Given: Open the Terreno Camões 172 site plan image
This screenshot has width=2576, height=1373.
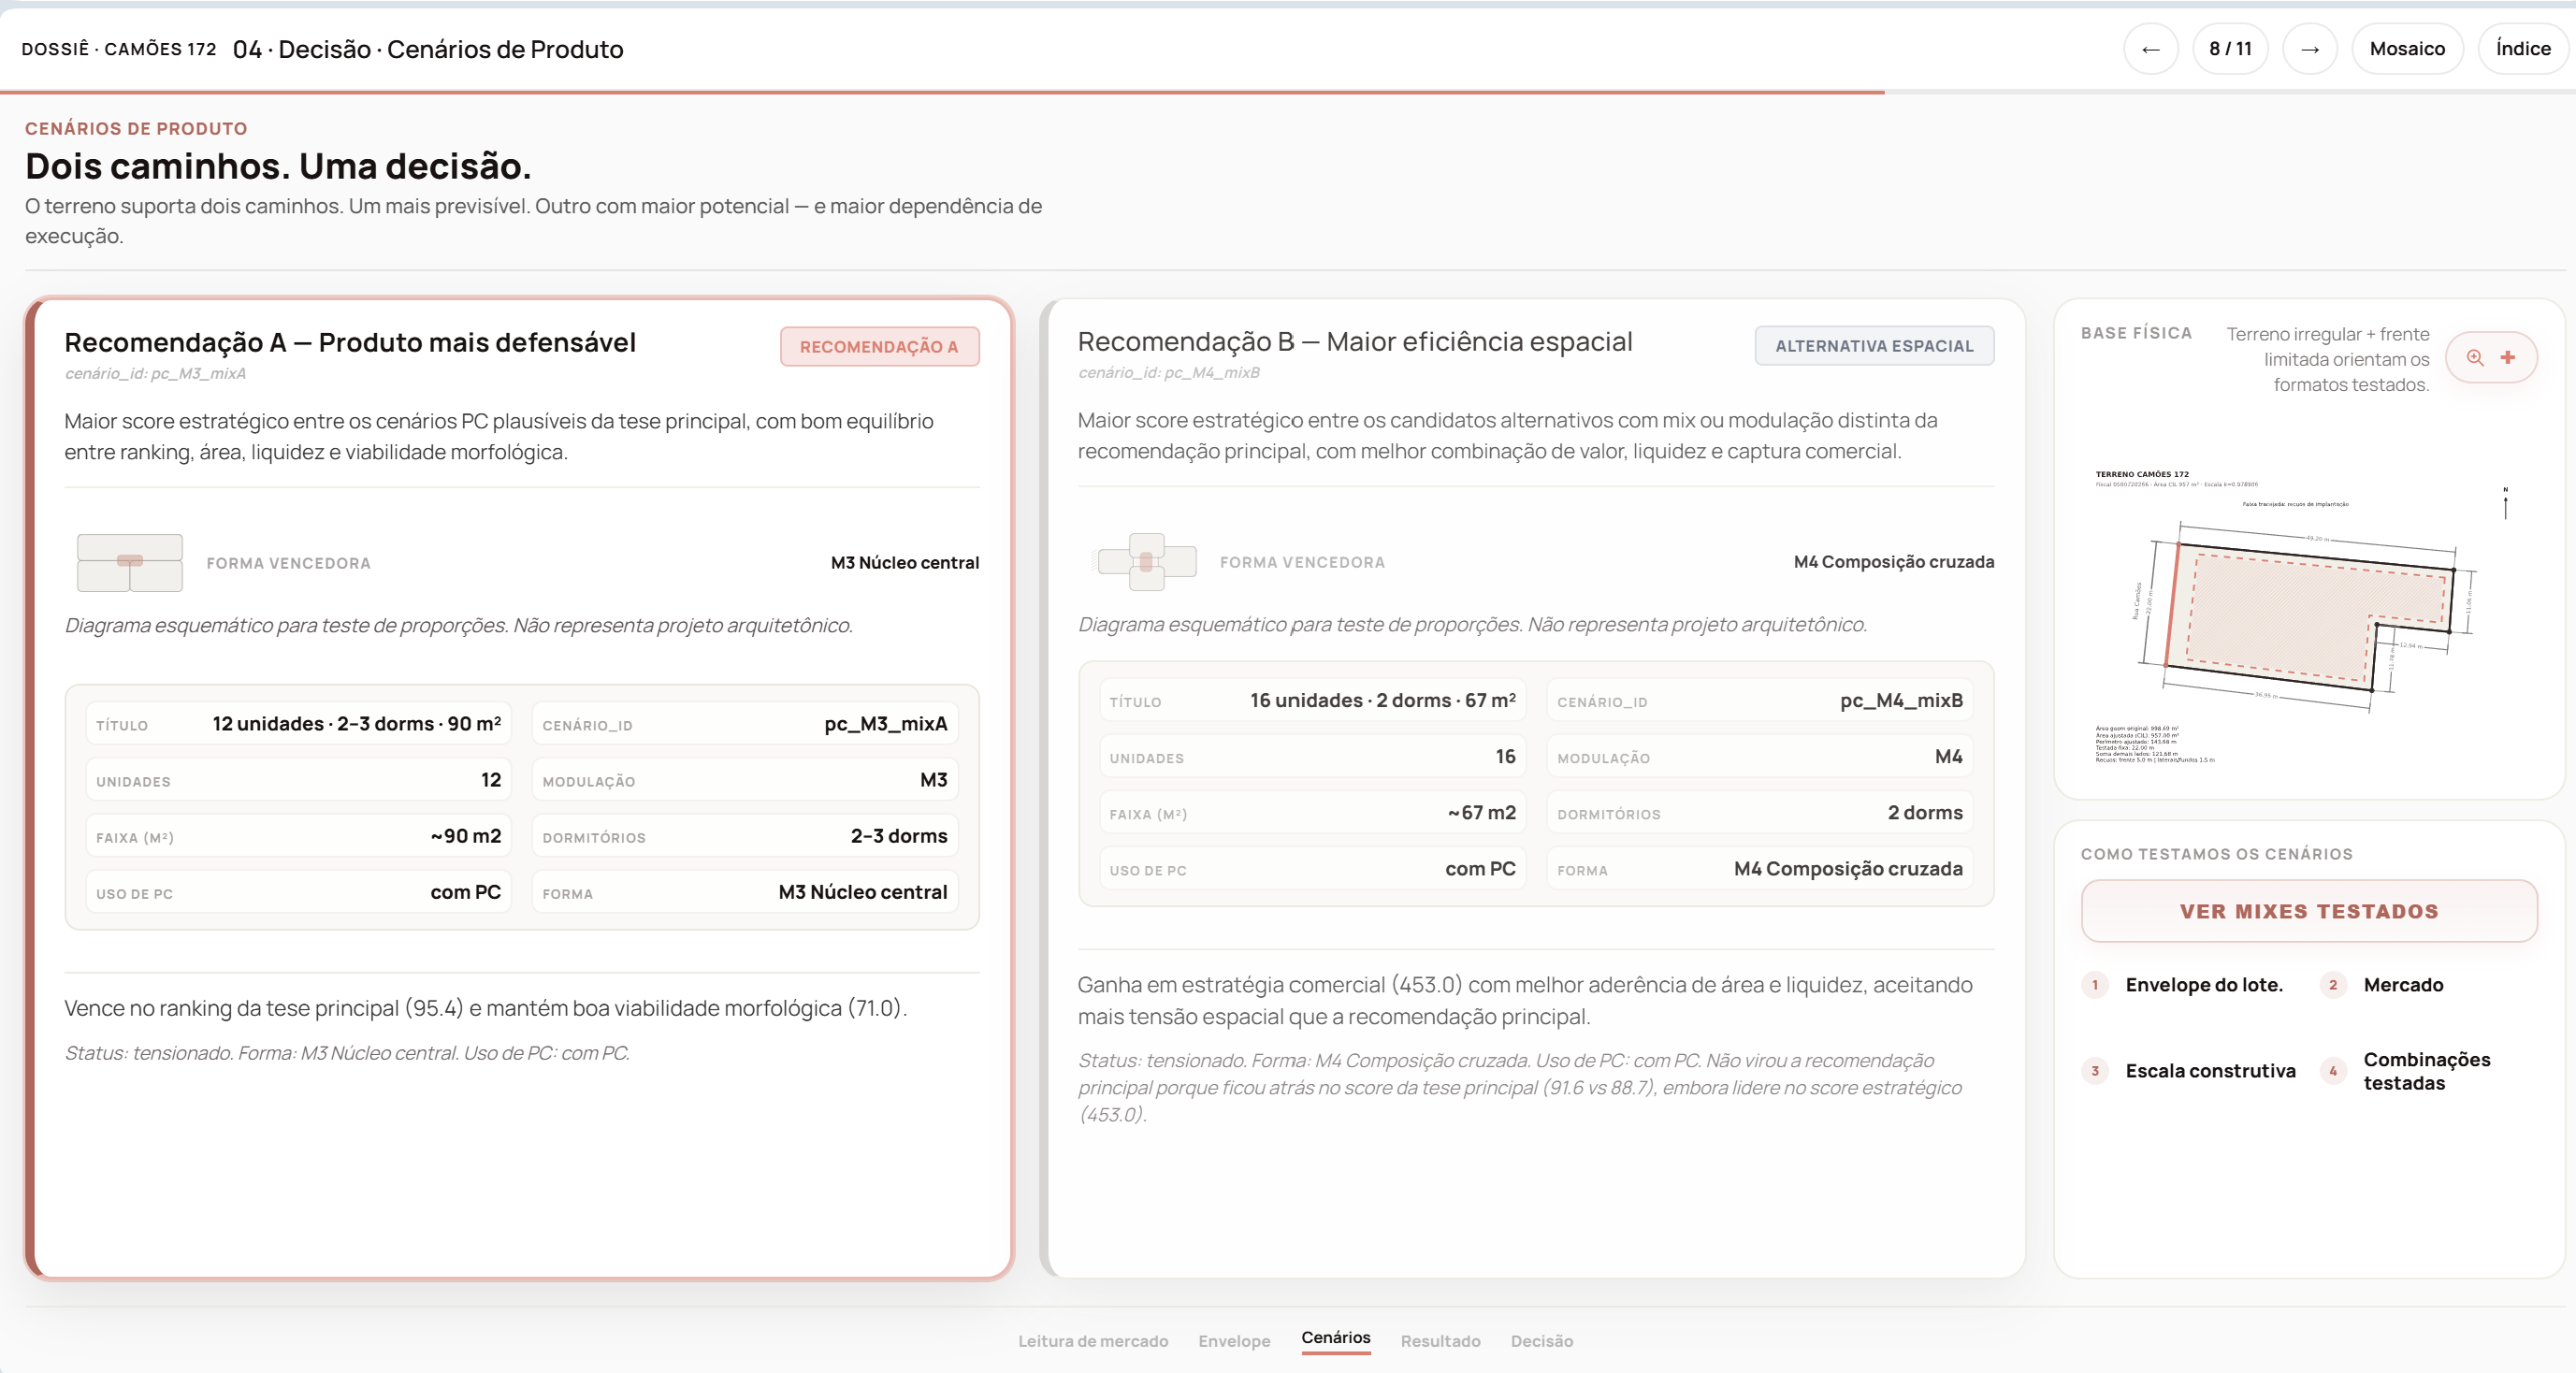Looking at the screenshot, I should tap(2308, 615).
